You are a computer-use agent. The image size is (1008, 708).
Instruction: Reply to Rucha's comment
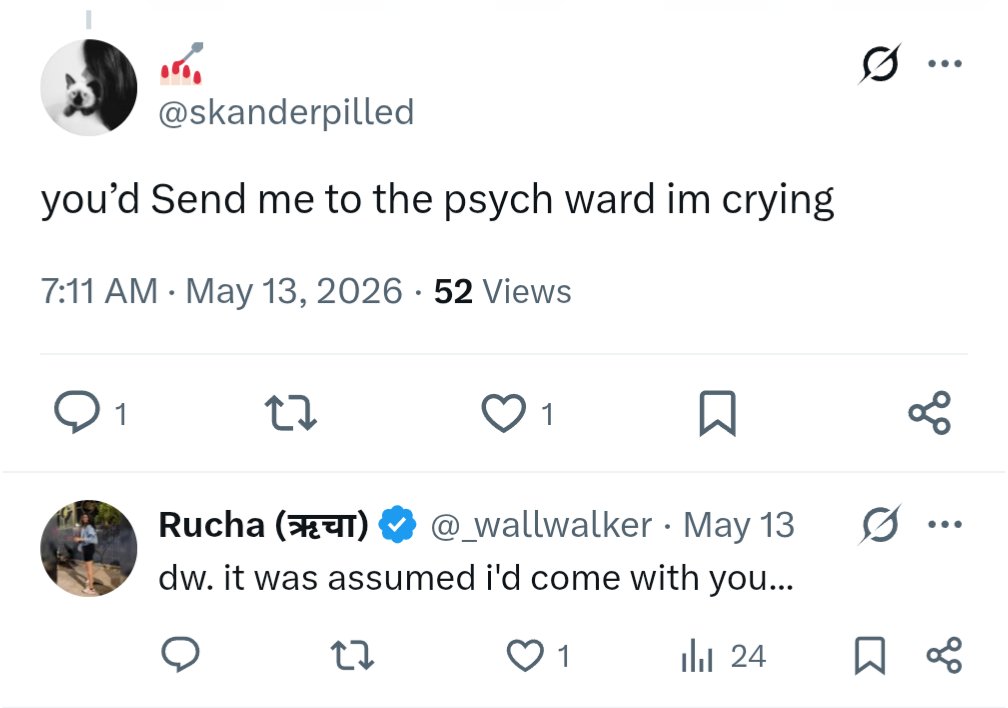coord(180,655)
